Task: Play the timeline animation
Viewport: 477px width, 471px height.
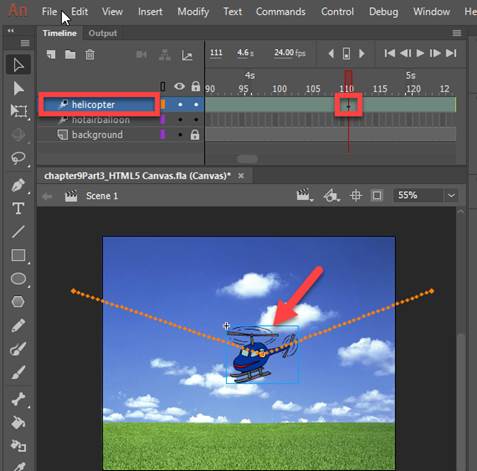Action: click(420, 53)
